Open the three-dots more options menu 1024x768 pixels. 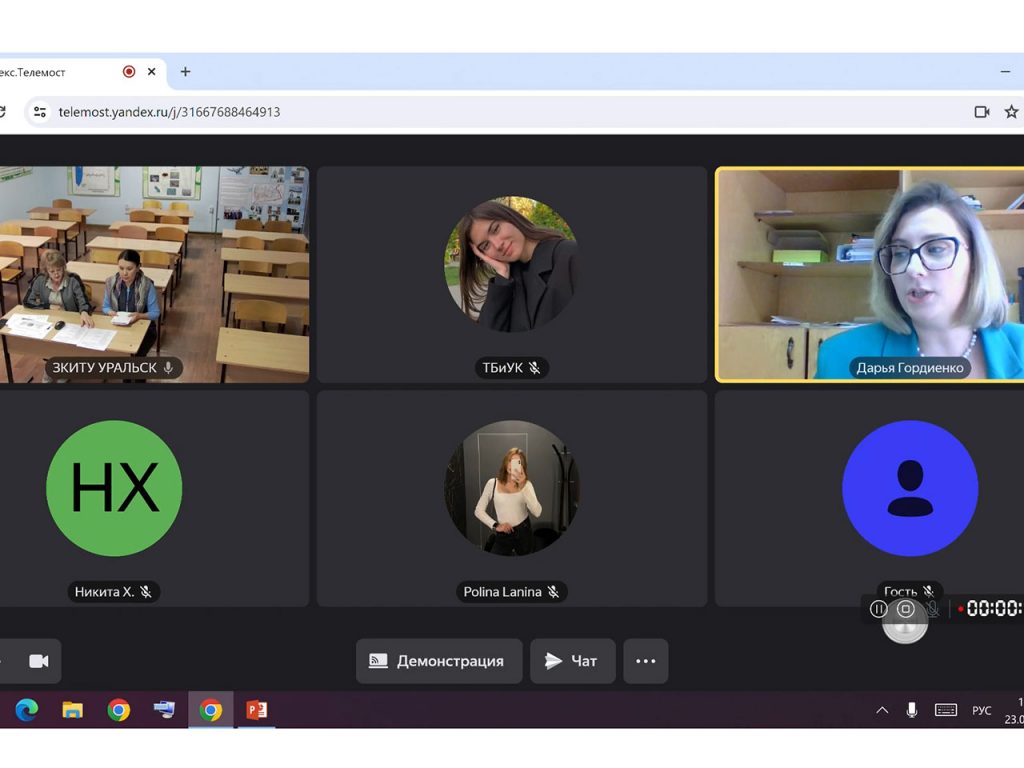646,661
